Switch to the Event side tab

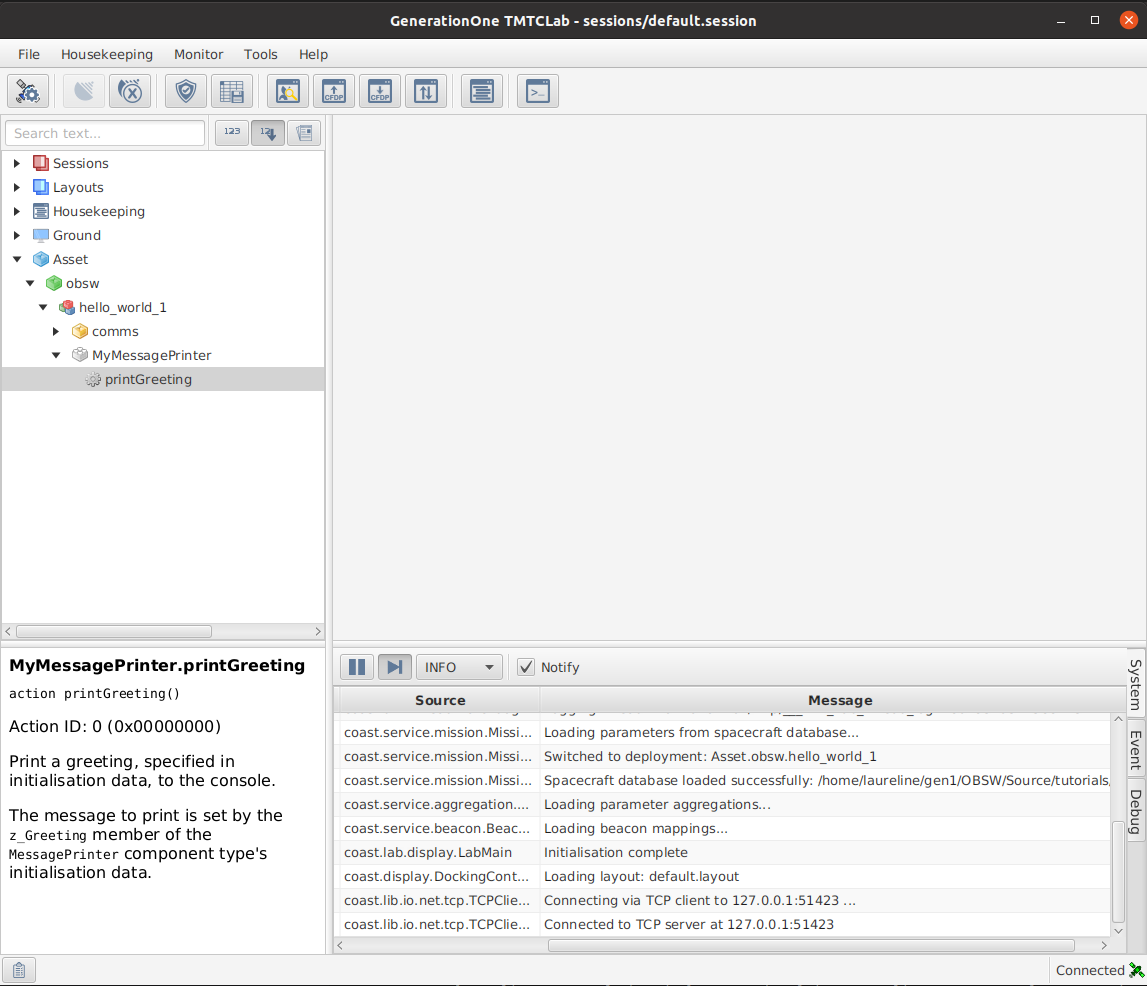point(1136,748)
